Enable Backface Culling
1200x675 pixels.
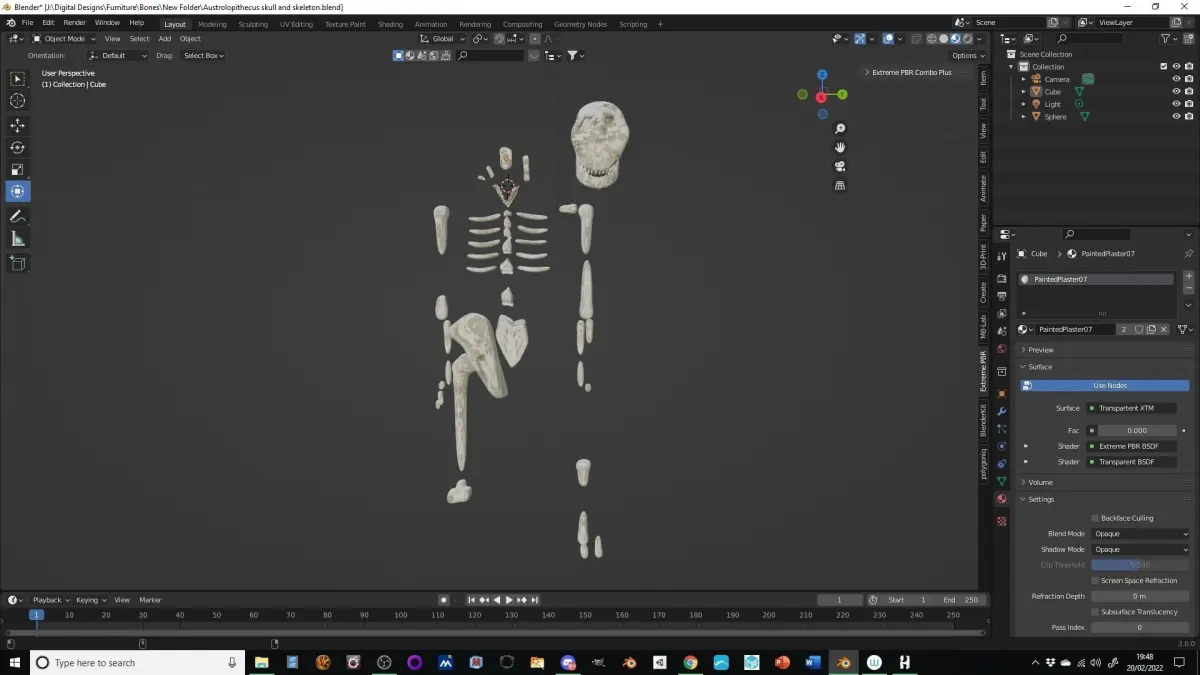click(1095, 518)
